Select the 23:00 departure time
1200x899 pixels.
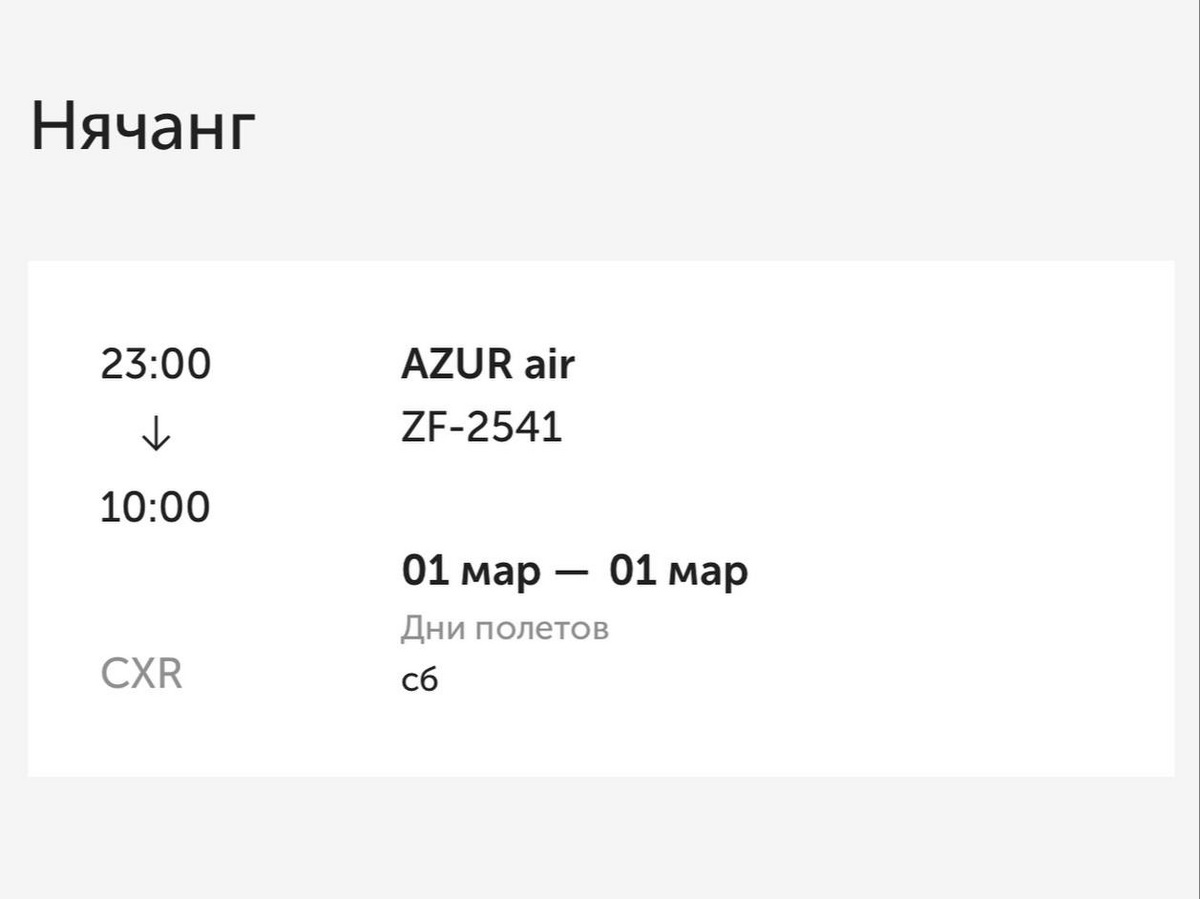pyautogui.click(x=155, y=365)
